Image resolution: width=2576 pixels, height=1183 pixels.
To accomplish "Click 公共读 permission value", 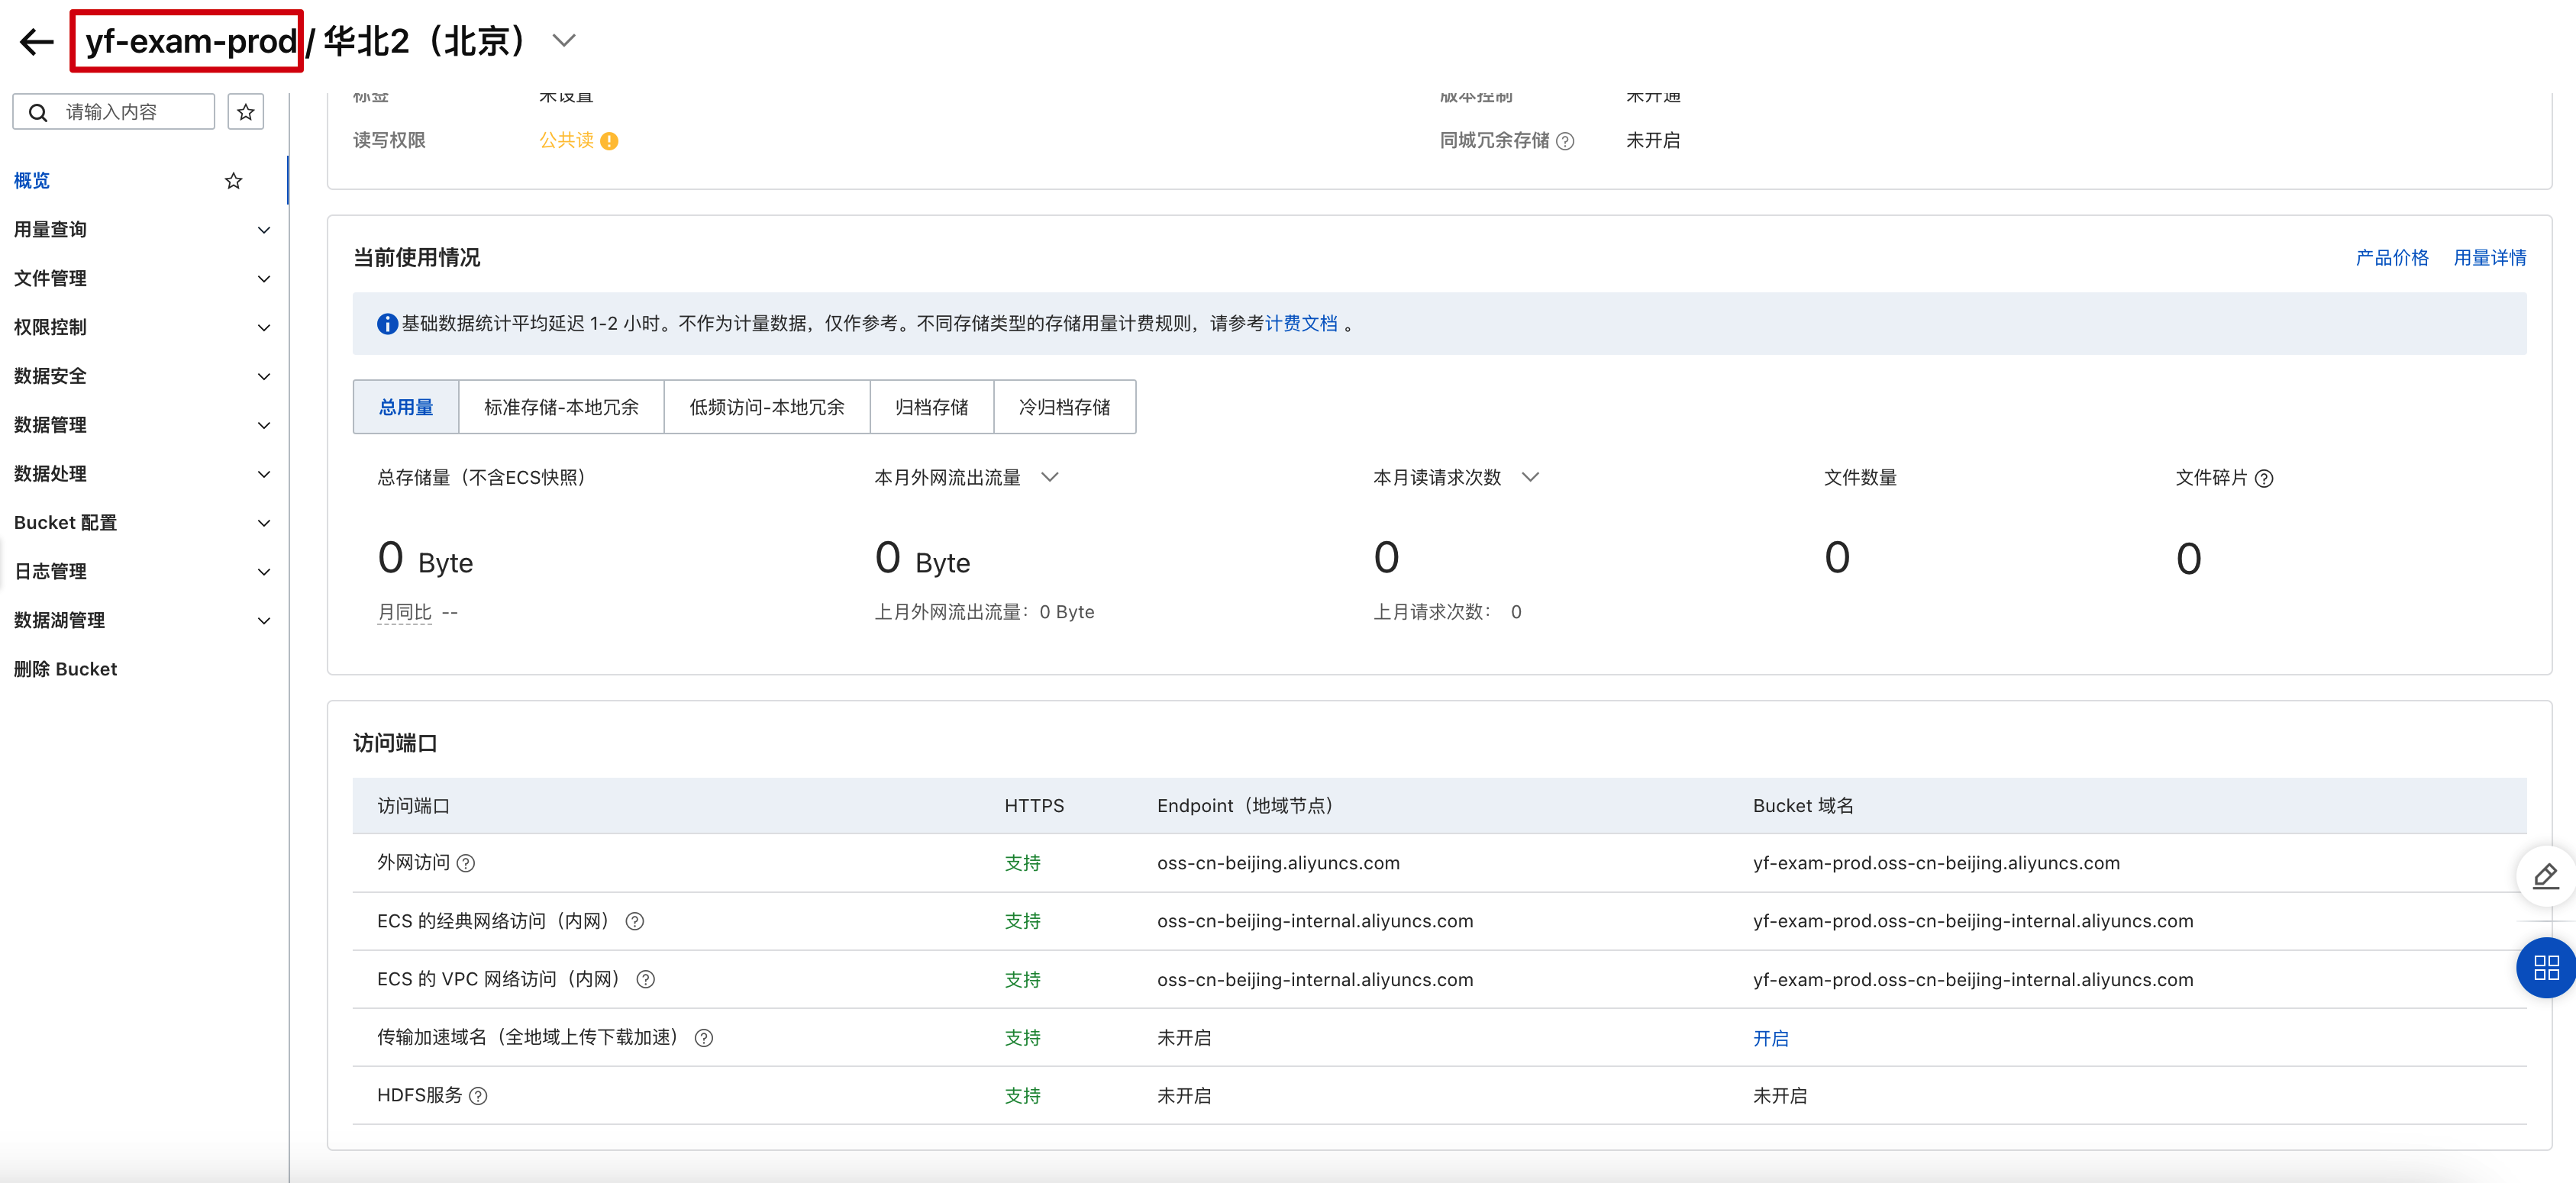I will (567, 140).
